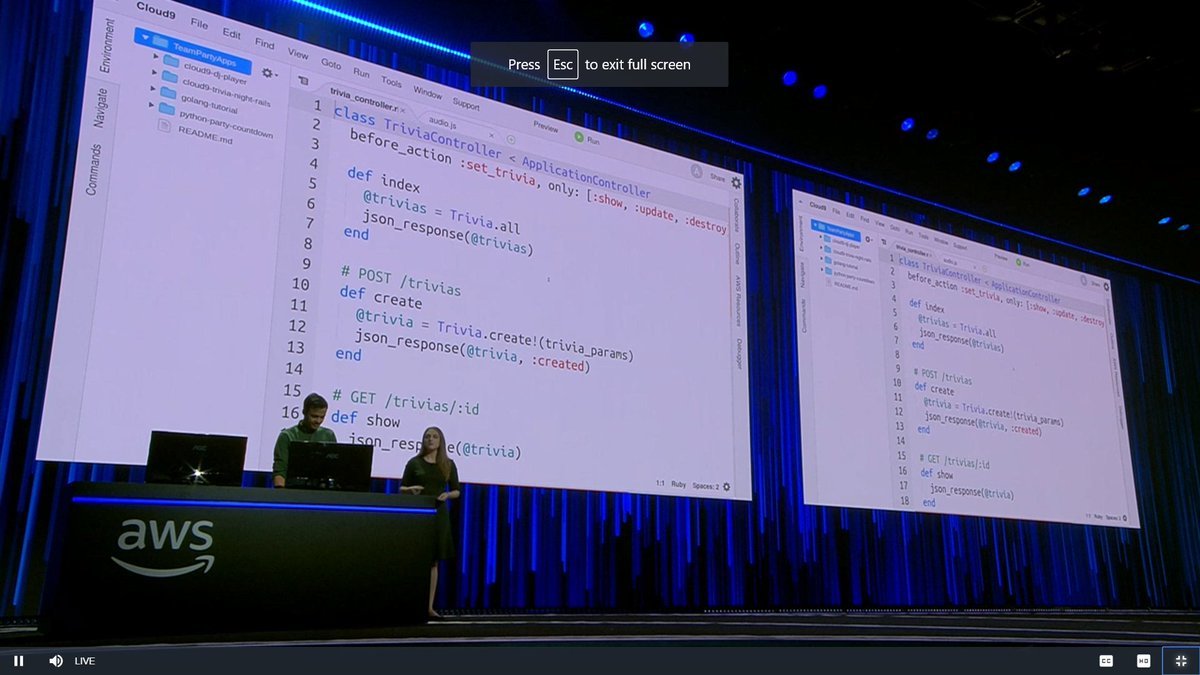Switch to trivia_controller.rb tab on large screen
The image size is (1200, 675).
point(364,99)
